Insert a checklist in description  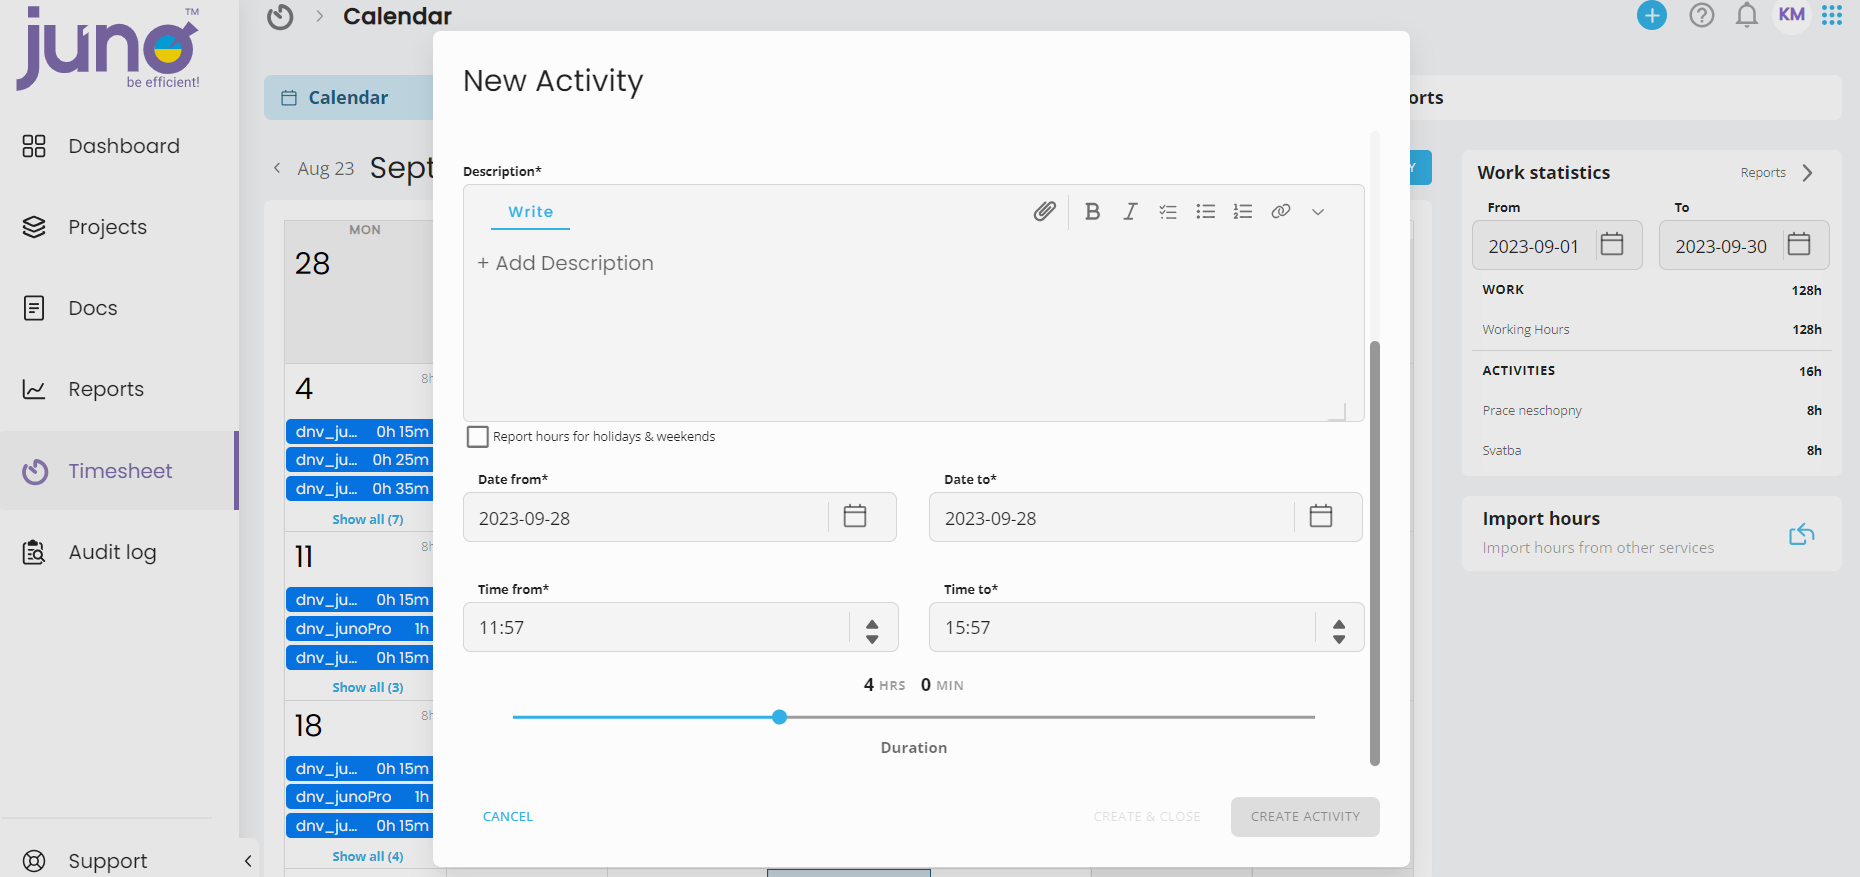tap(1168, 211)
